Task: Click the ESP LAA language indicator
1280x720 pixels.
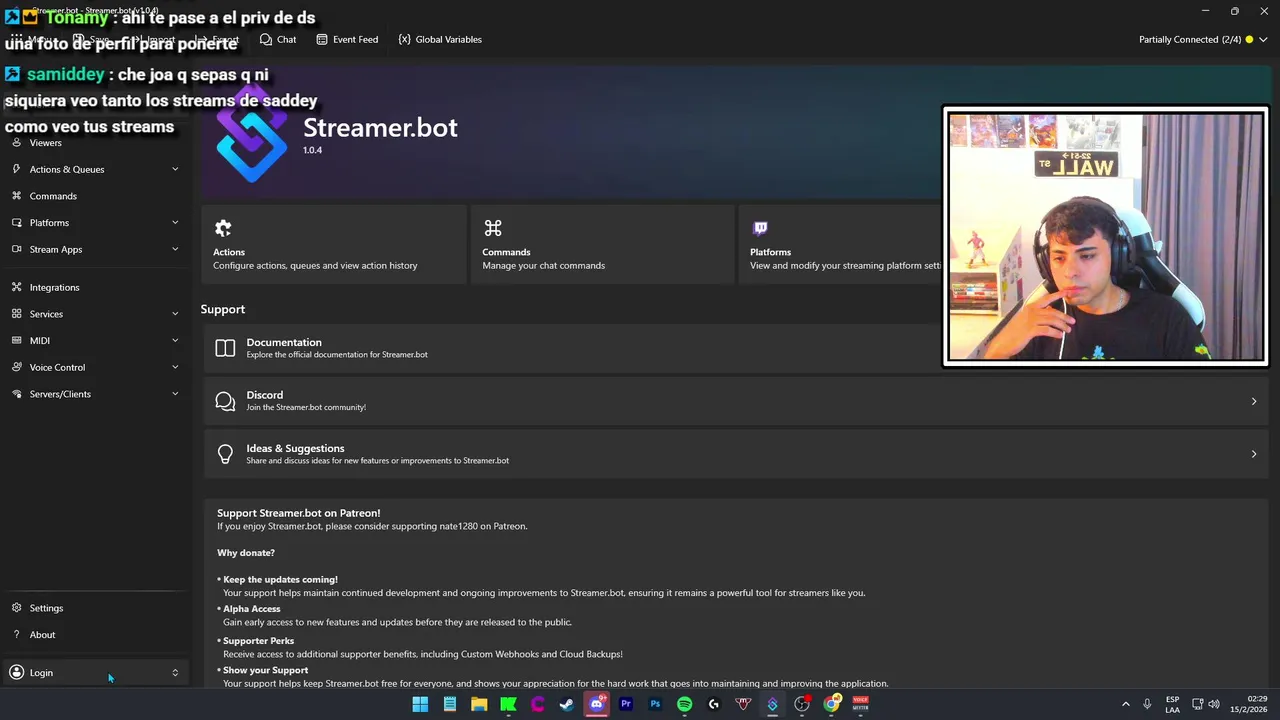Action: tap(1172, 704)
